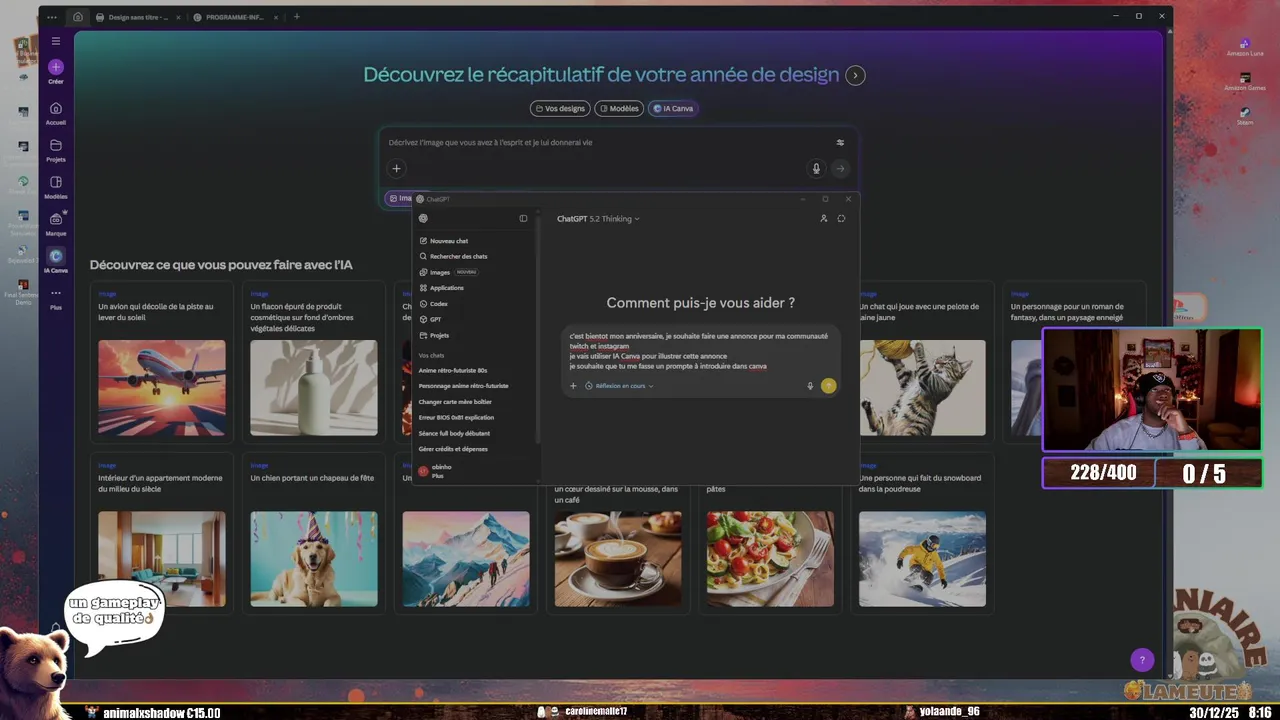Viewport: 1280px width, 720px height.
Task: Open chat 'Anime rétro-futuriste 80s'
Action: [453, 370]
